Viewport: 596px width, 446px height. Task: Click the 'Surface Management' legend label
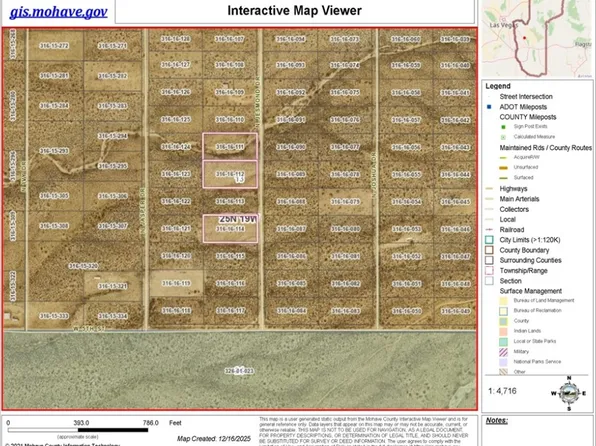click(x=530, y=291)
